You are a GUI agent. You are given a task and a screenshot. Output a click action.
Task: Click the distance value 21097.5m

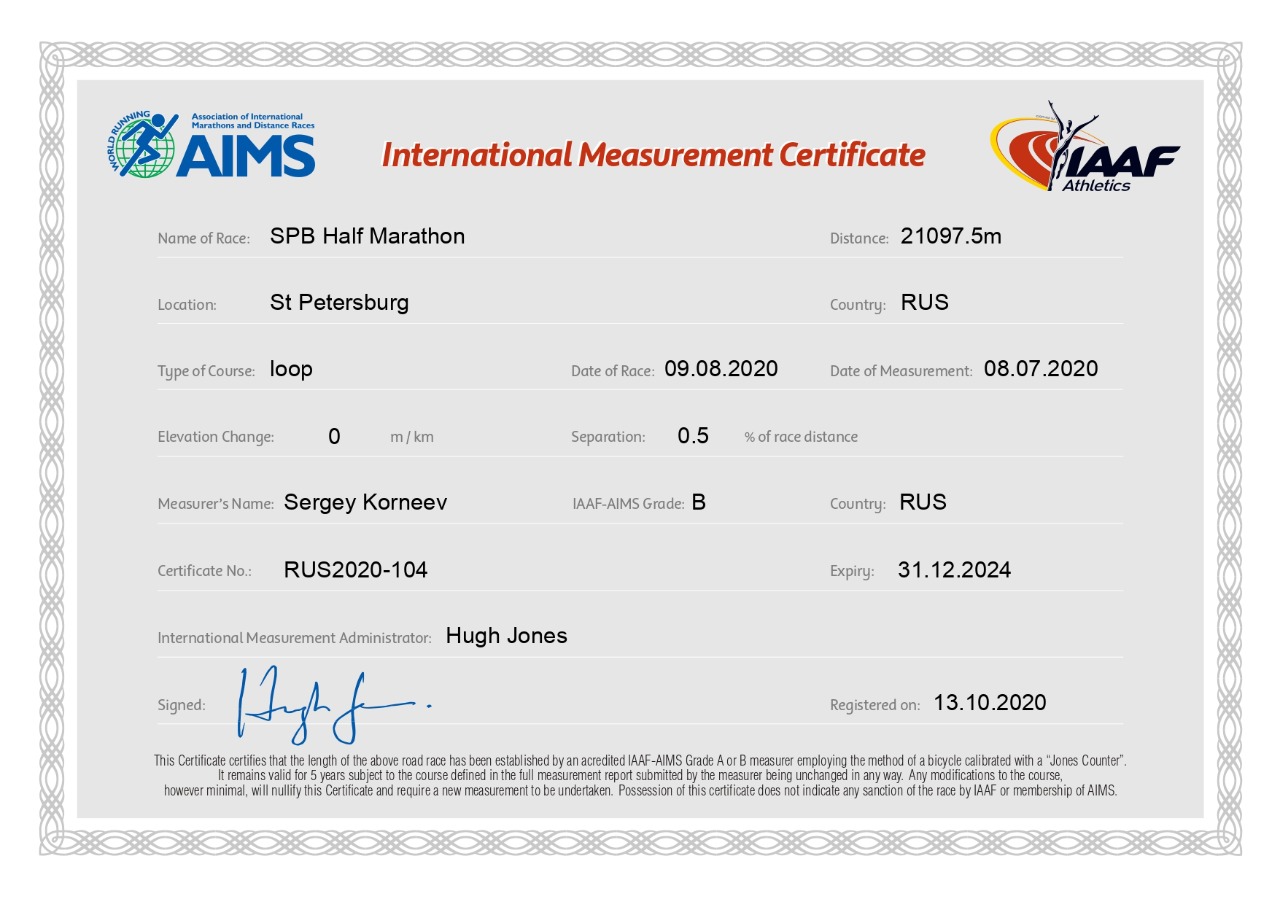pyautogui.click(x=950, y=237)
